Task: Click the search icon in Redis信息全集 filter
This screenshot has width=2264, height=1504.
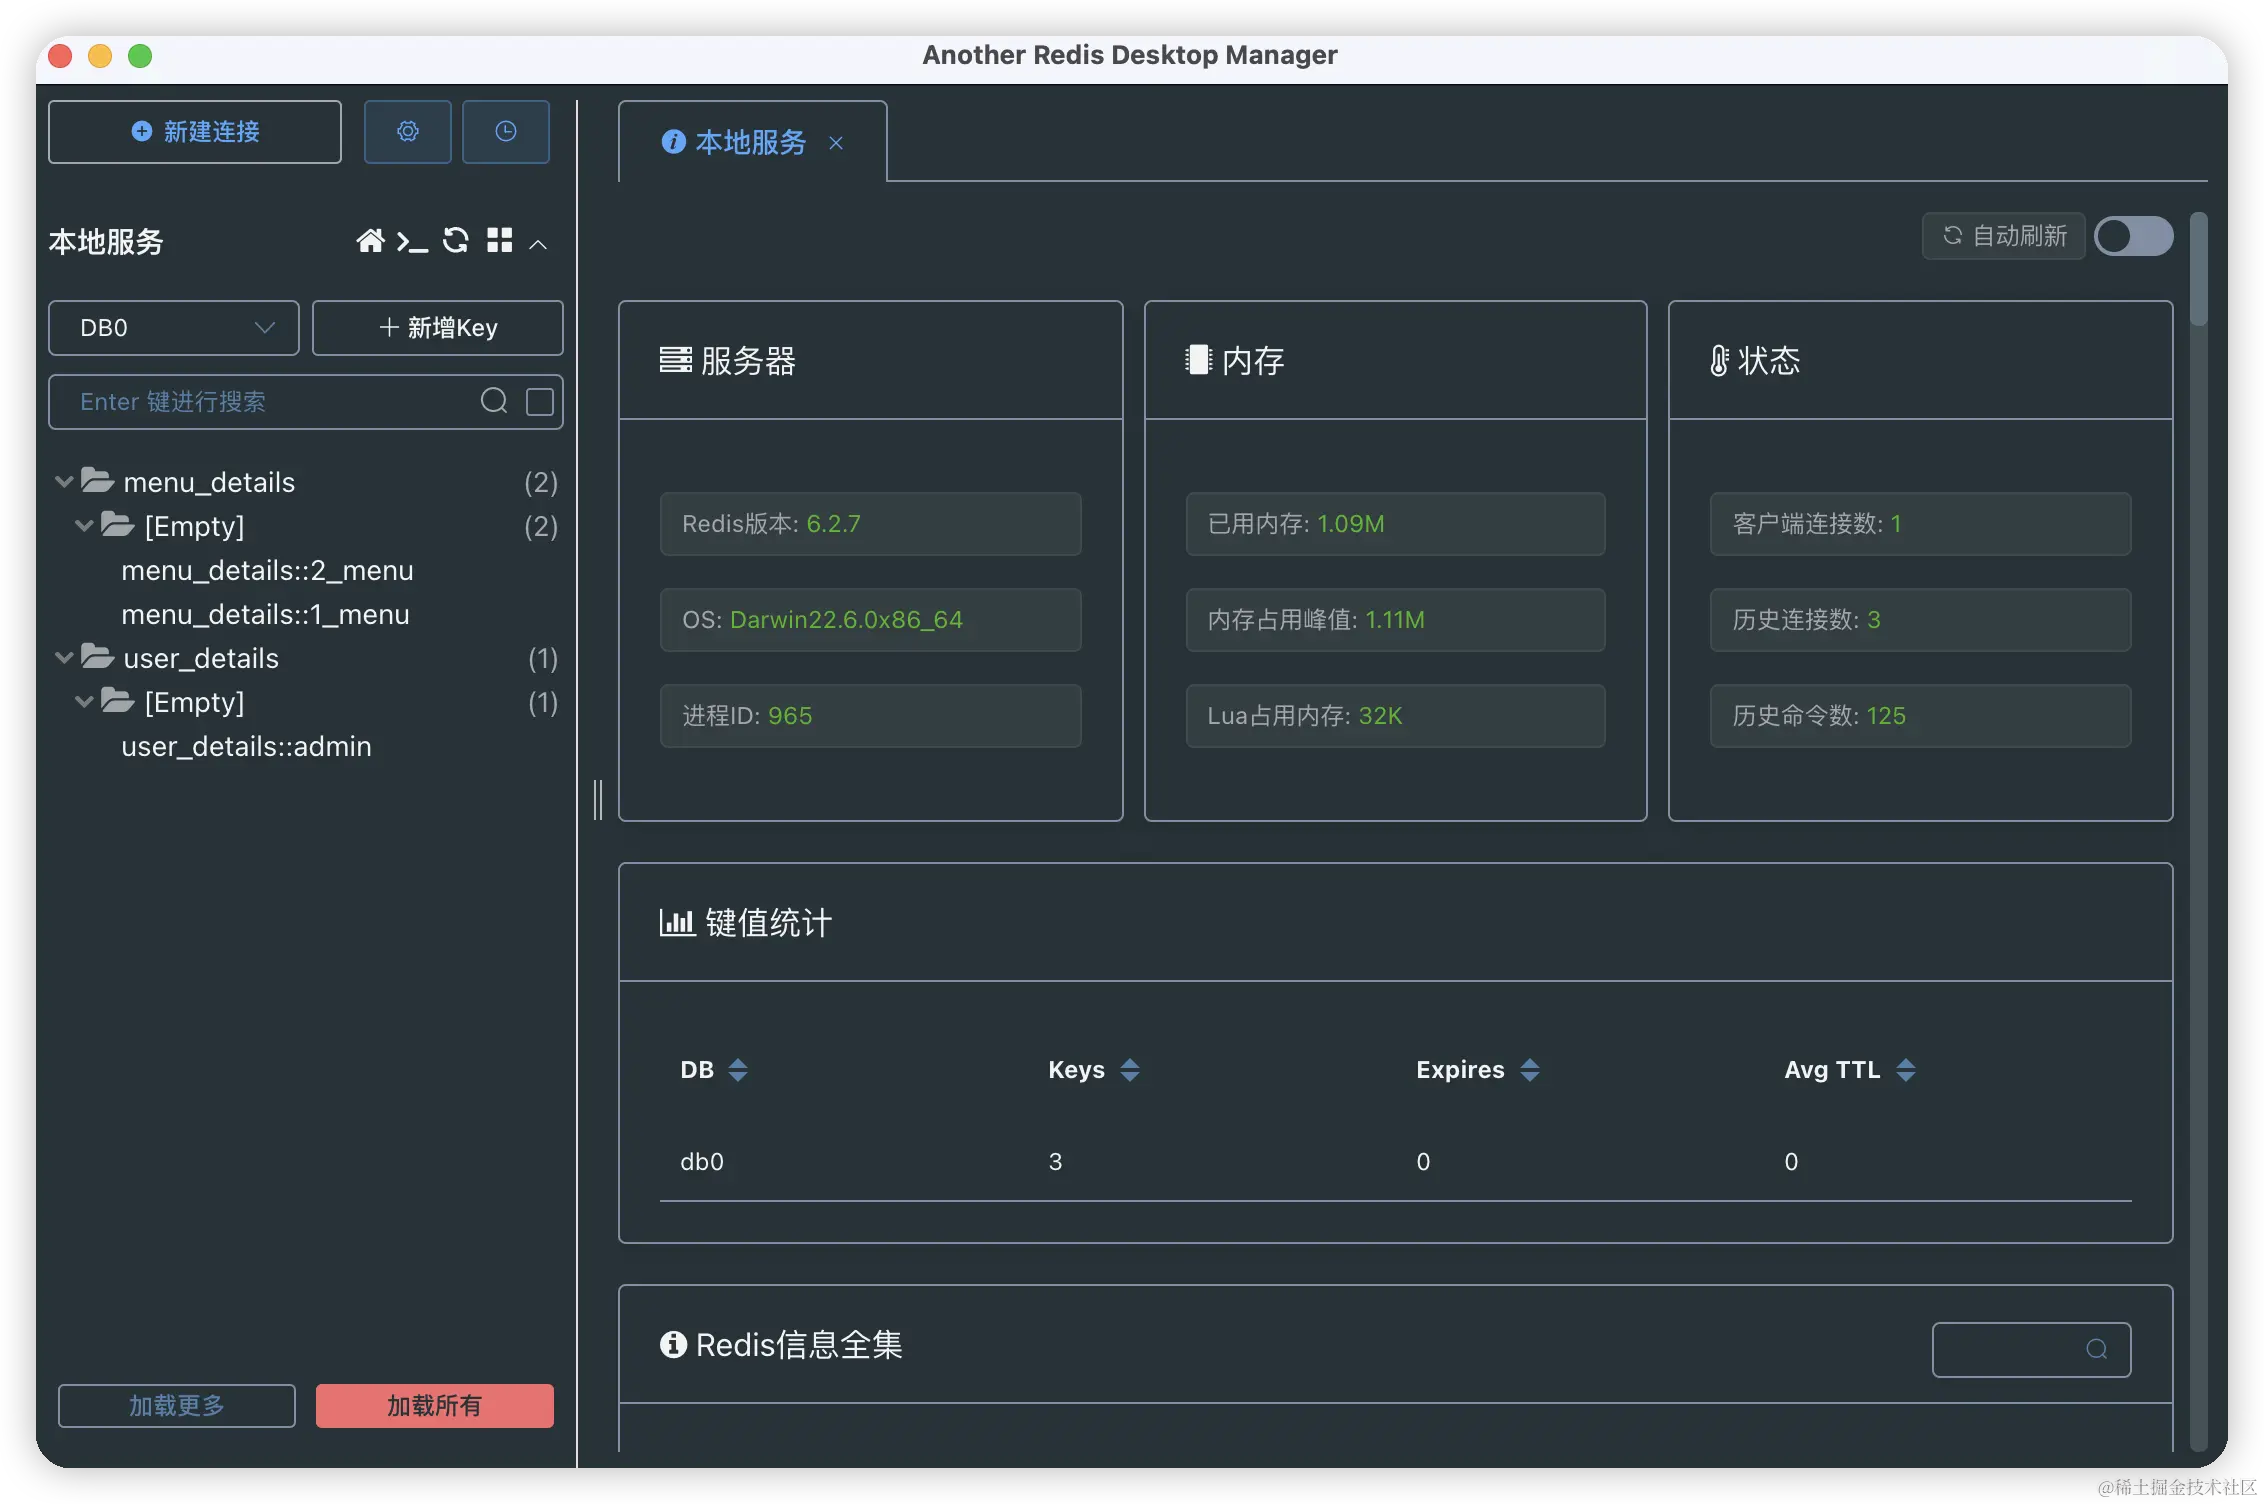Action: pos(2097,1350)
